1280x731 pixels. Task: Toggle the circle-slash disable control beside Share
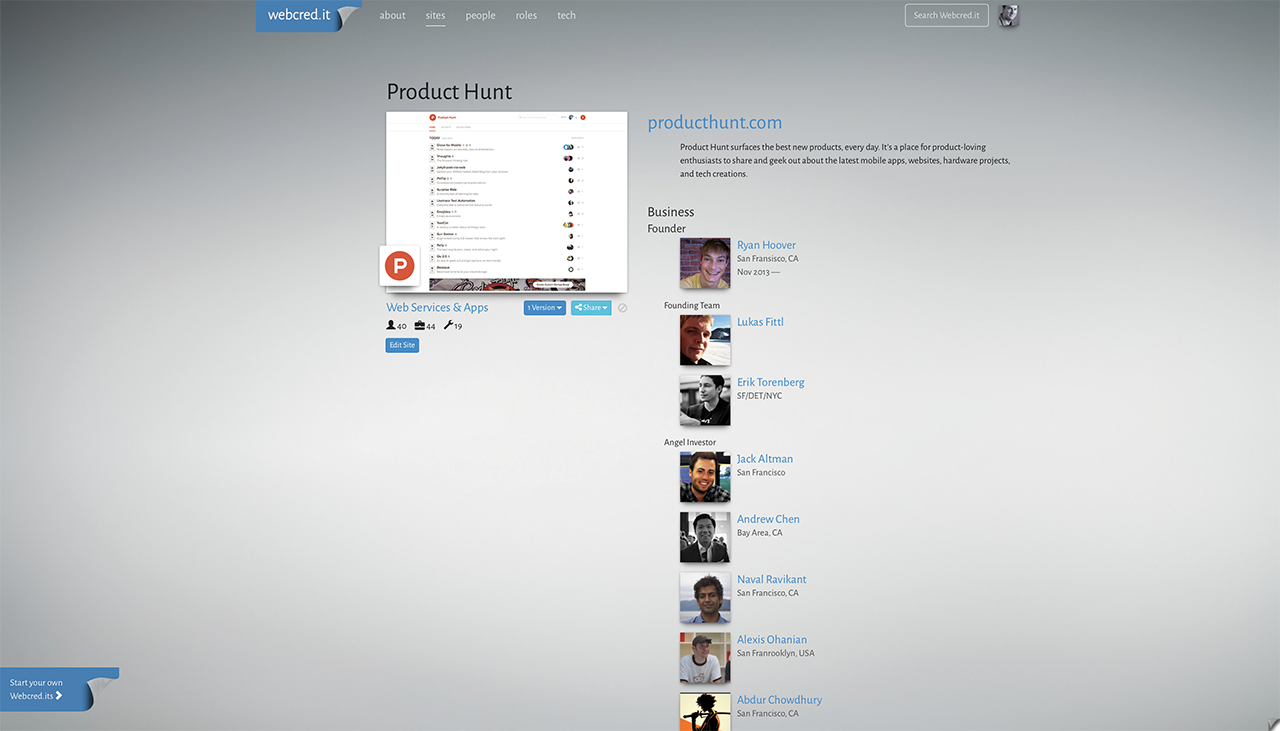click(x=622, y=308)
